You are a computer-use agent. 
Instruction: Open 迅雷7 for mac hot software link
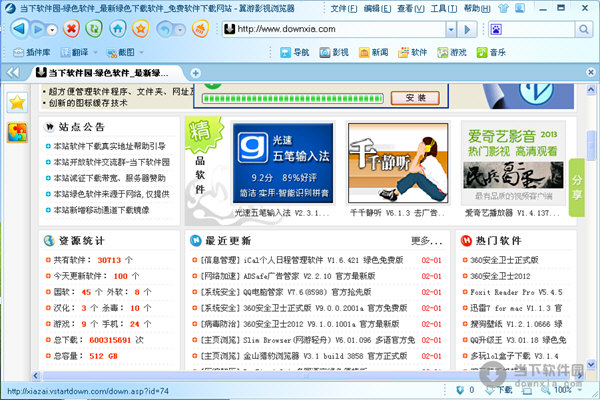(516, 308)
